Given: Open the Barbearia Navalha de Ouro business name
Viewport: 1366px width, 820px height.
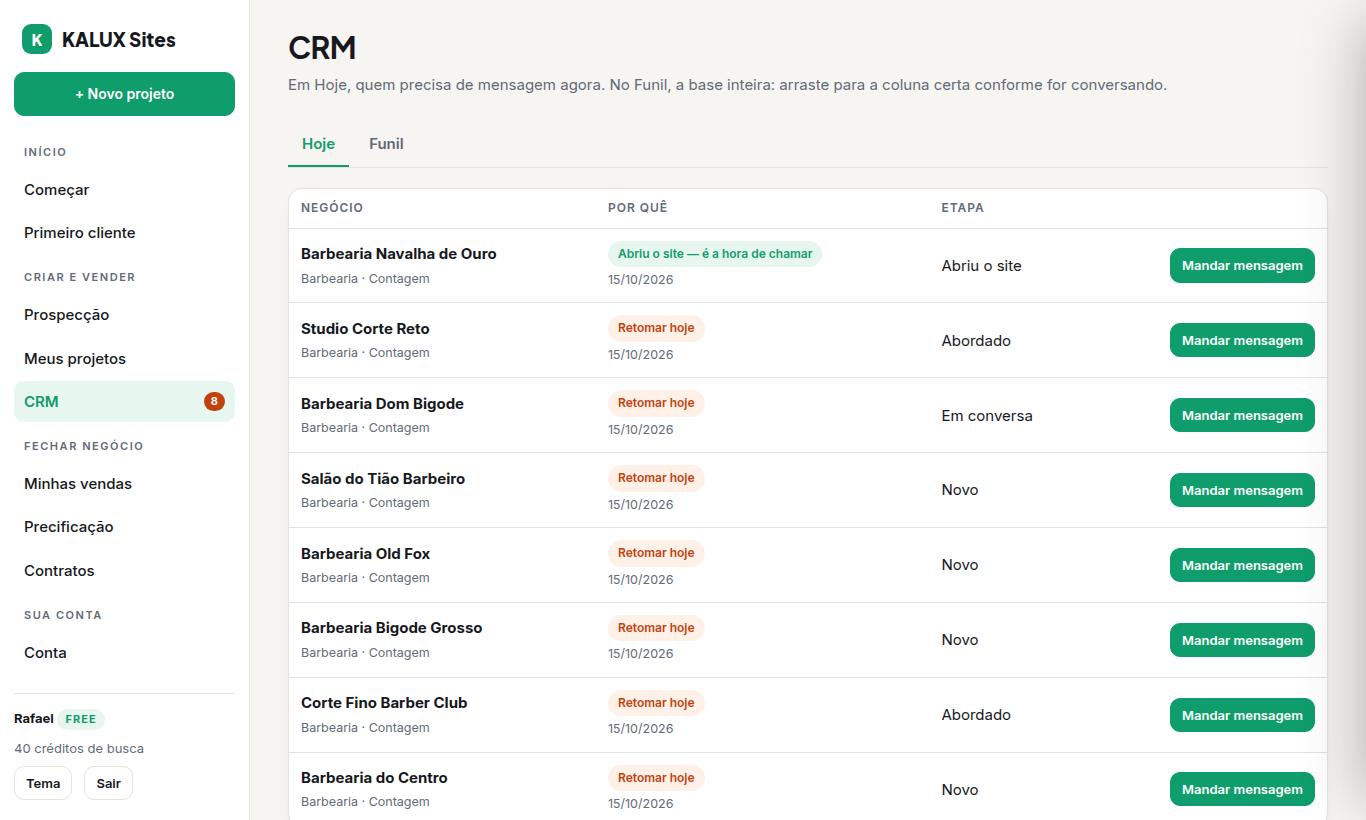Looking at the screenshot, I should pyautogui.click(x=399, y=254).
